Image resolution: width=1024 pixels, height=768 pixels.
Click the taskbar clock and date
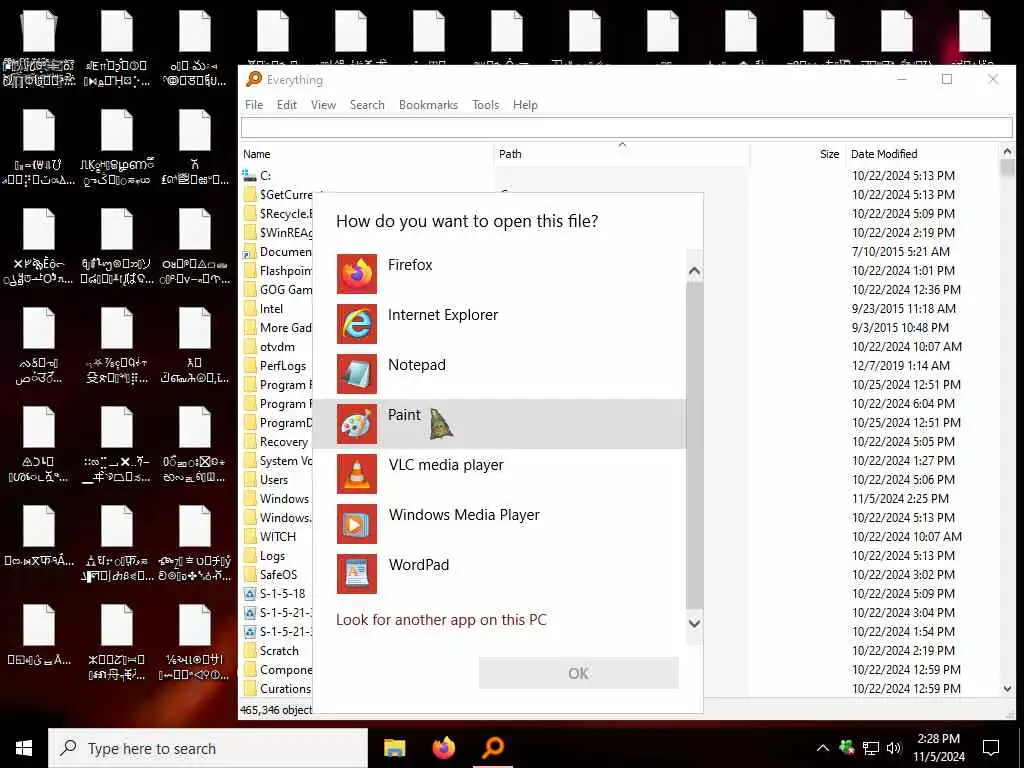pos(938,748)
